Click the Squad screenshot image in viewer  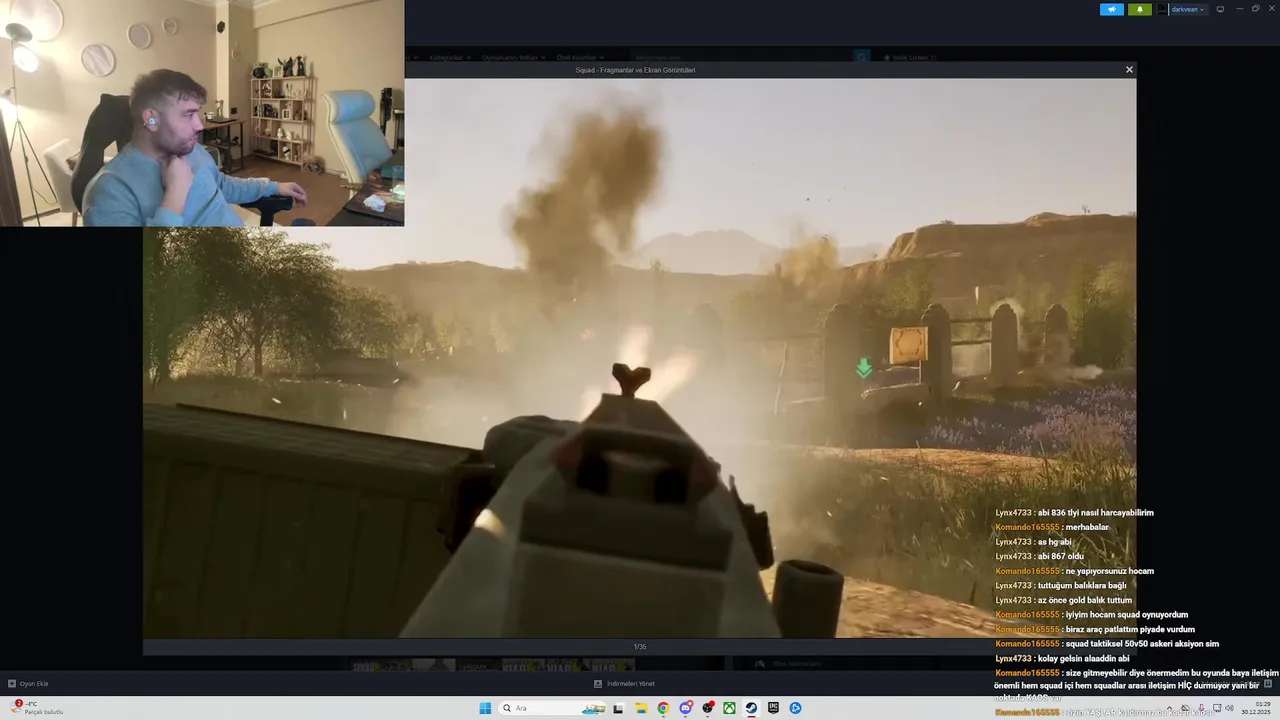click(639, 357)
